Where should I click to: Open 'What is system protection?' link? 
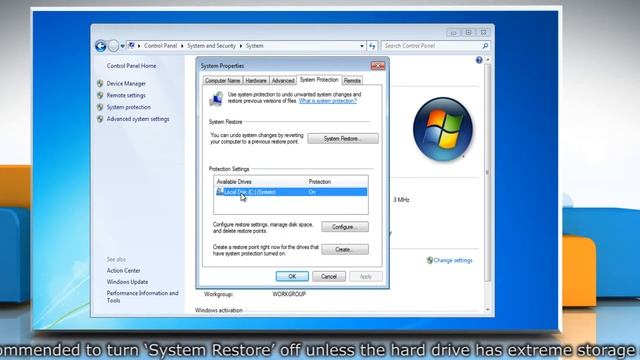click(x=328, y=101)
